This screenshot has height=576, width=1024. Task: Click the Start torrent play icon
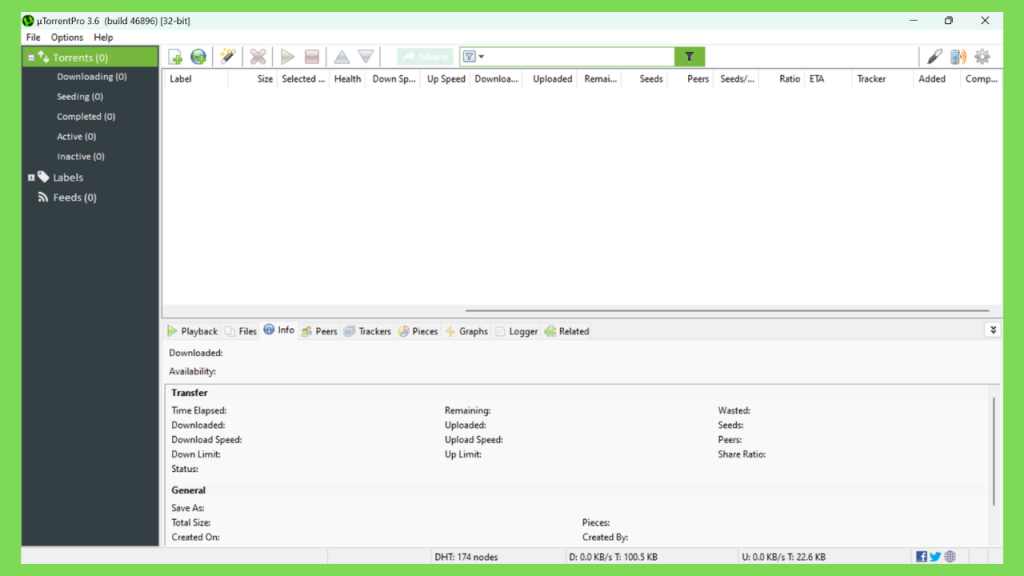click(287, 57)
